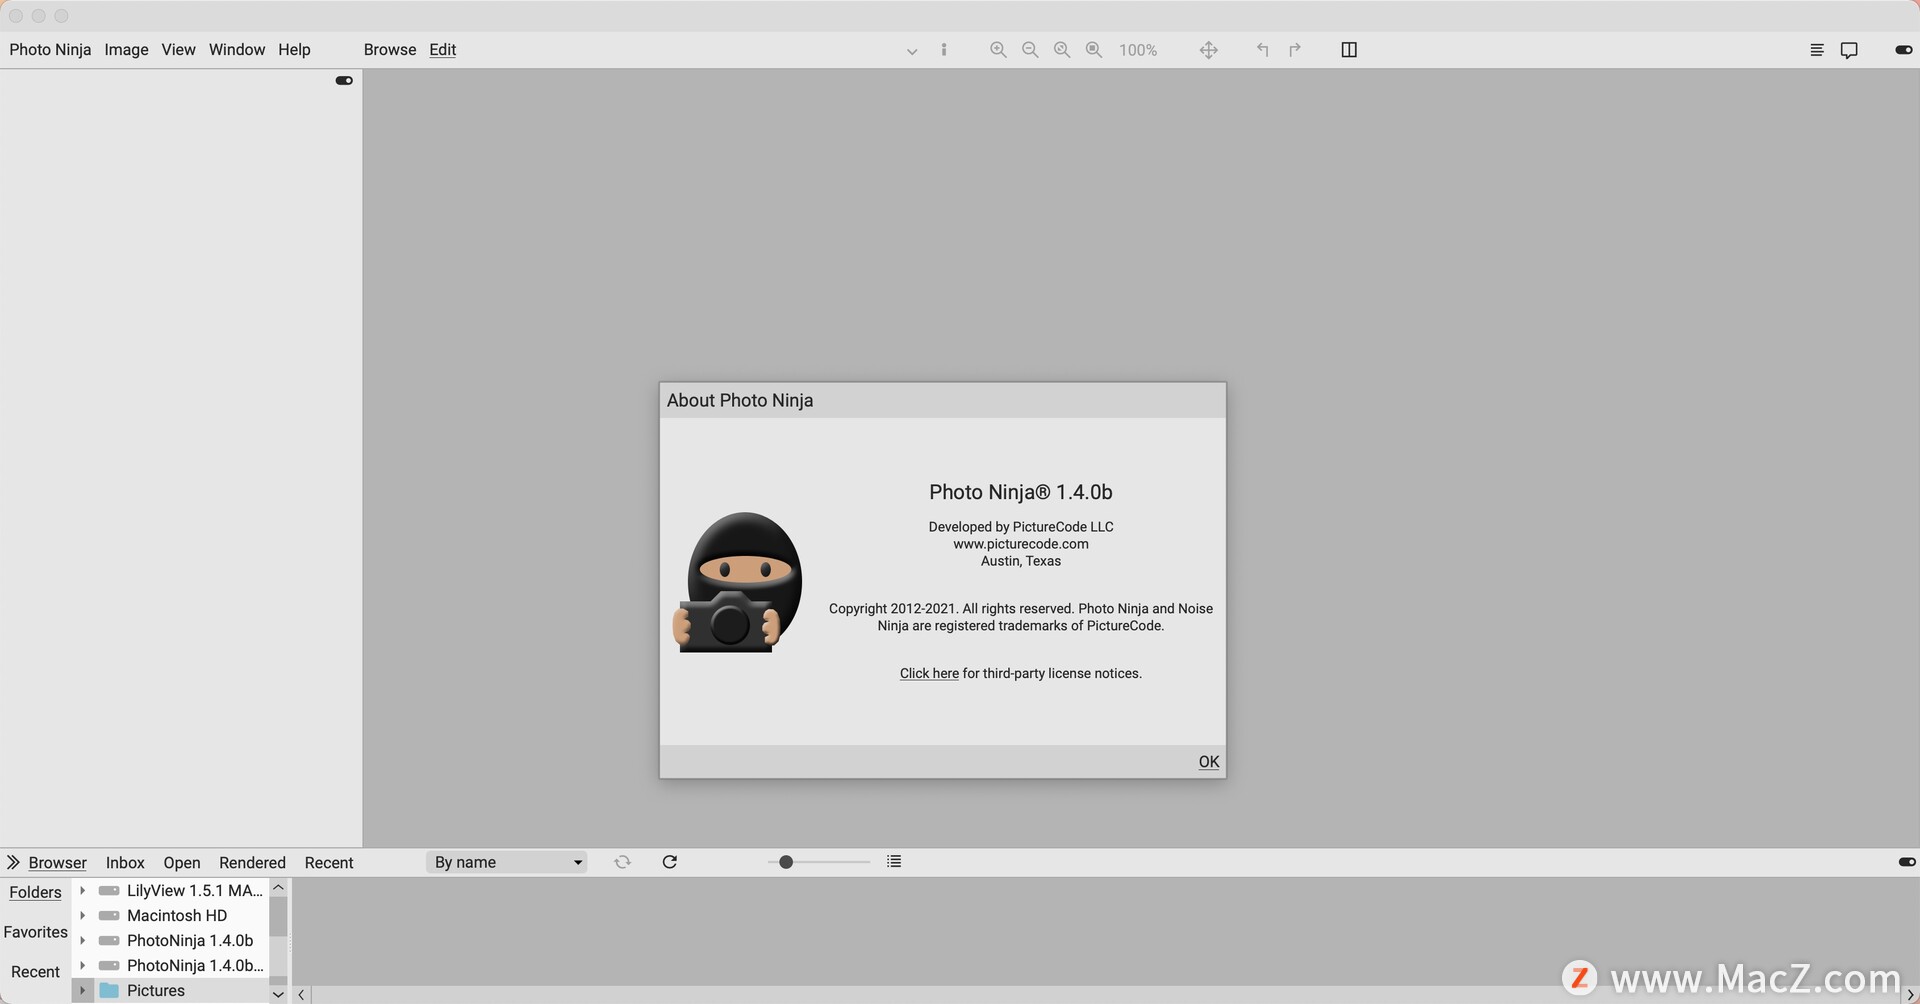Expand the Pictures folder tree node
The height and width of the screenshot is (1004, 1920).
tap(82, 990)
